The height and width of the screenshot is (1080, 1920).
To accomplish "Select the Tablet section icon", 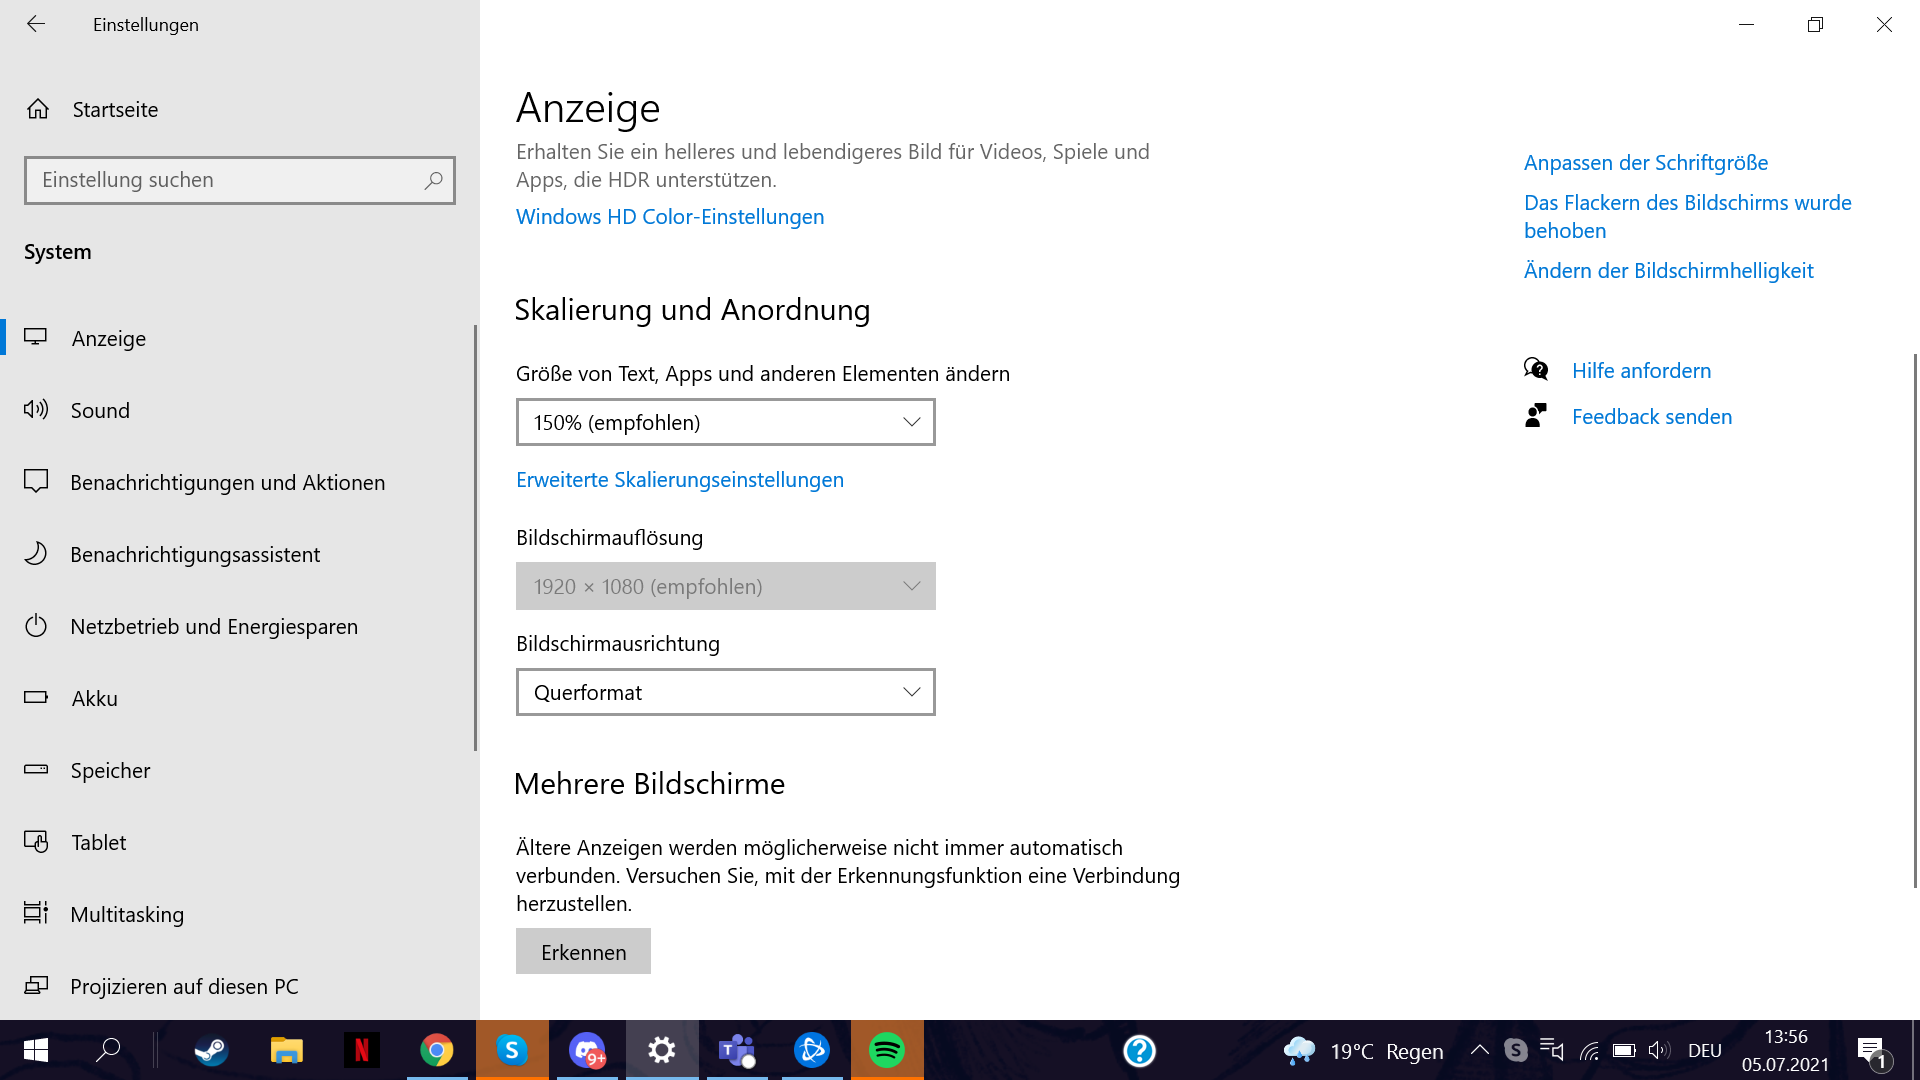I will pos(37,842).
